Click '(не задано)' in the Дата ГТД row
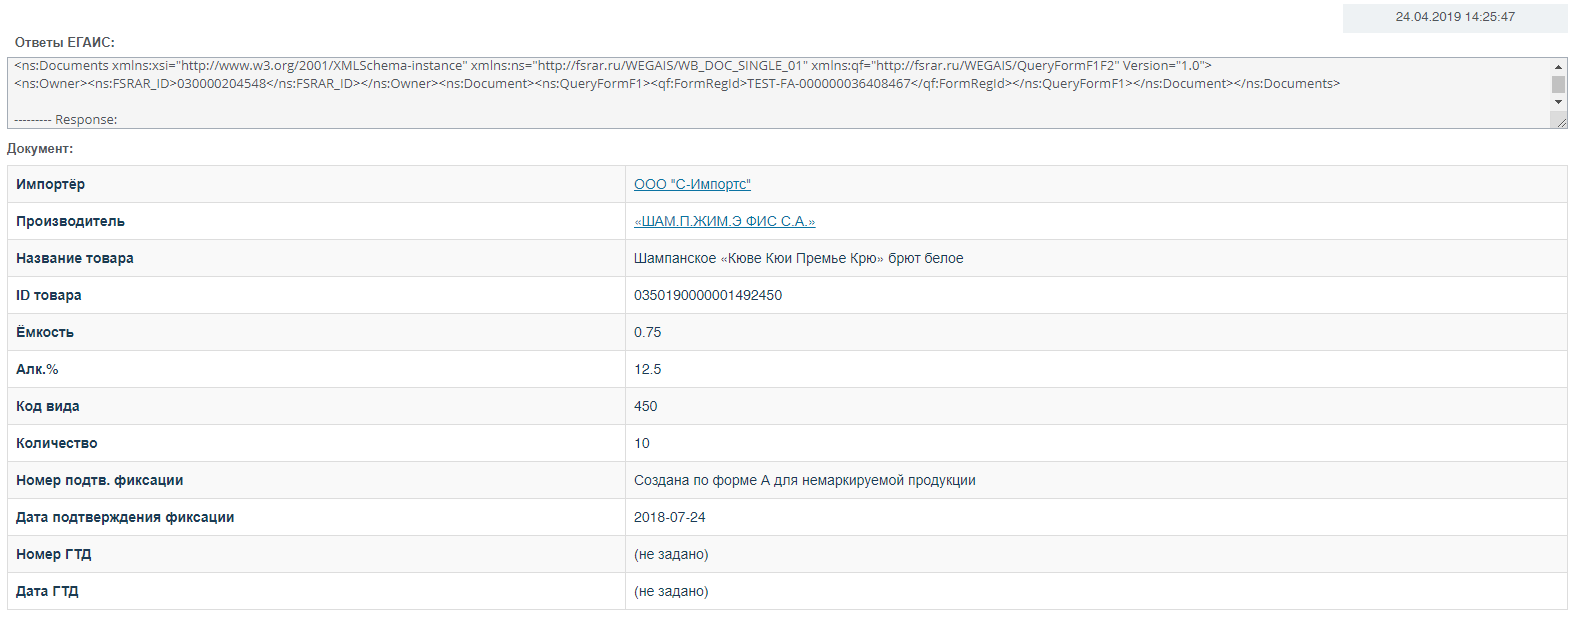This screenshot has width=1573, height=617. point(671,591)
